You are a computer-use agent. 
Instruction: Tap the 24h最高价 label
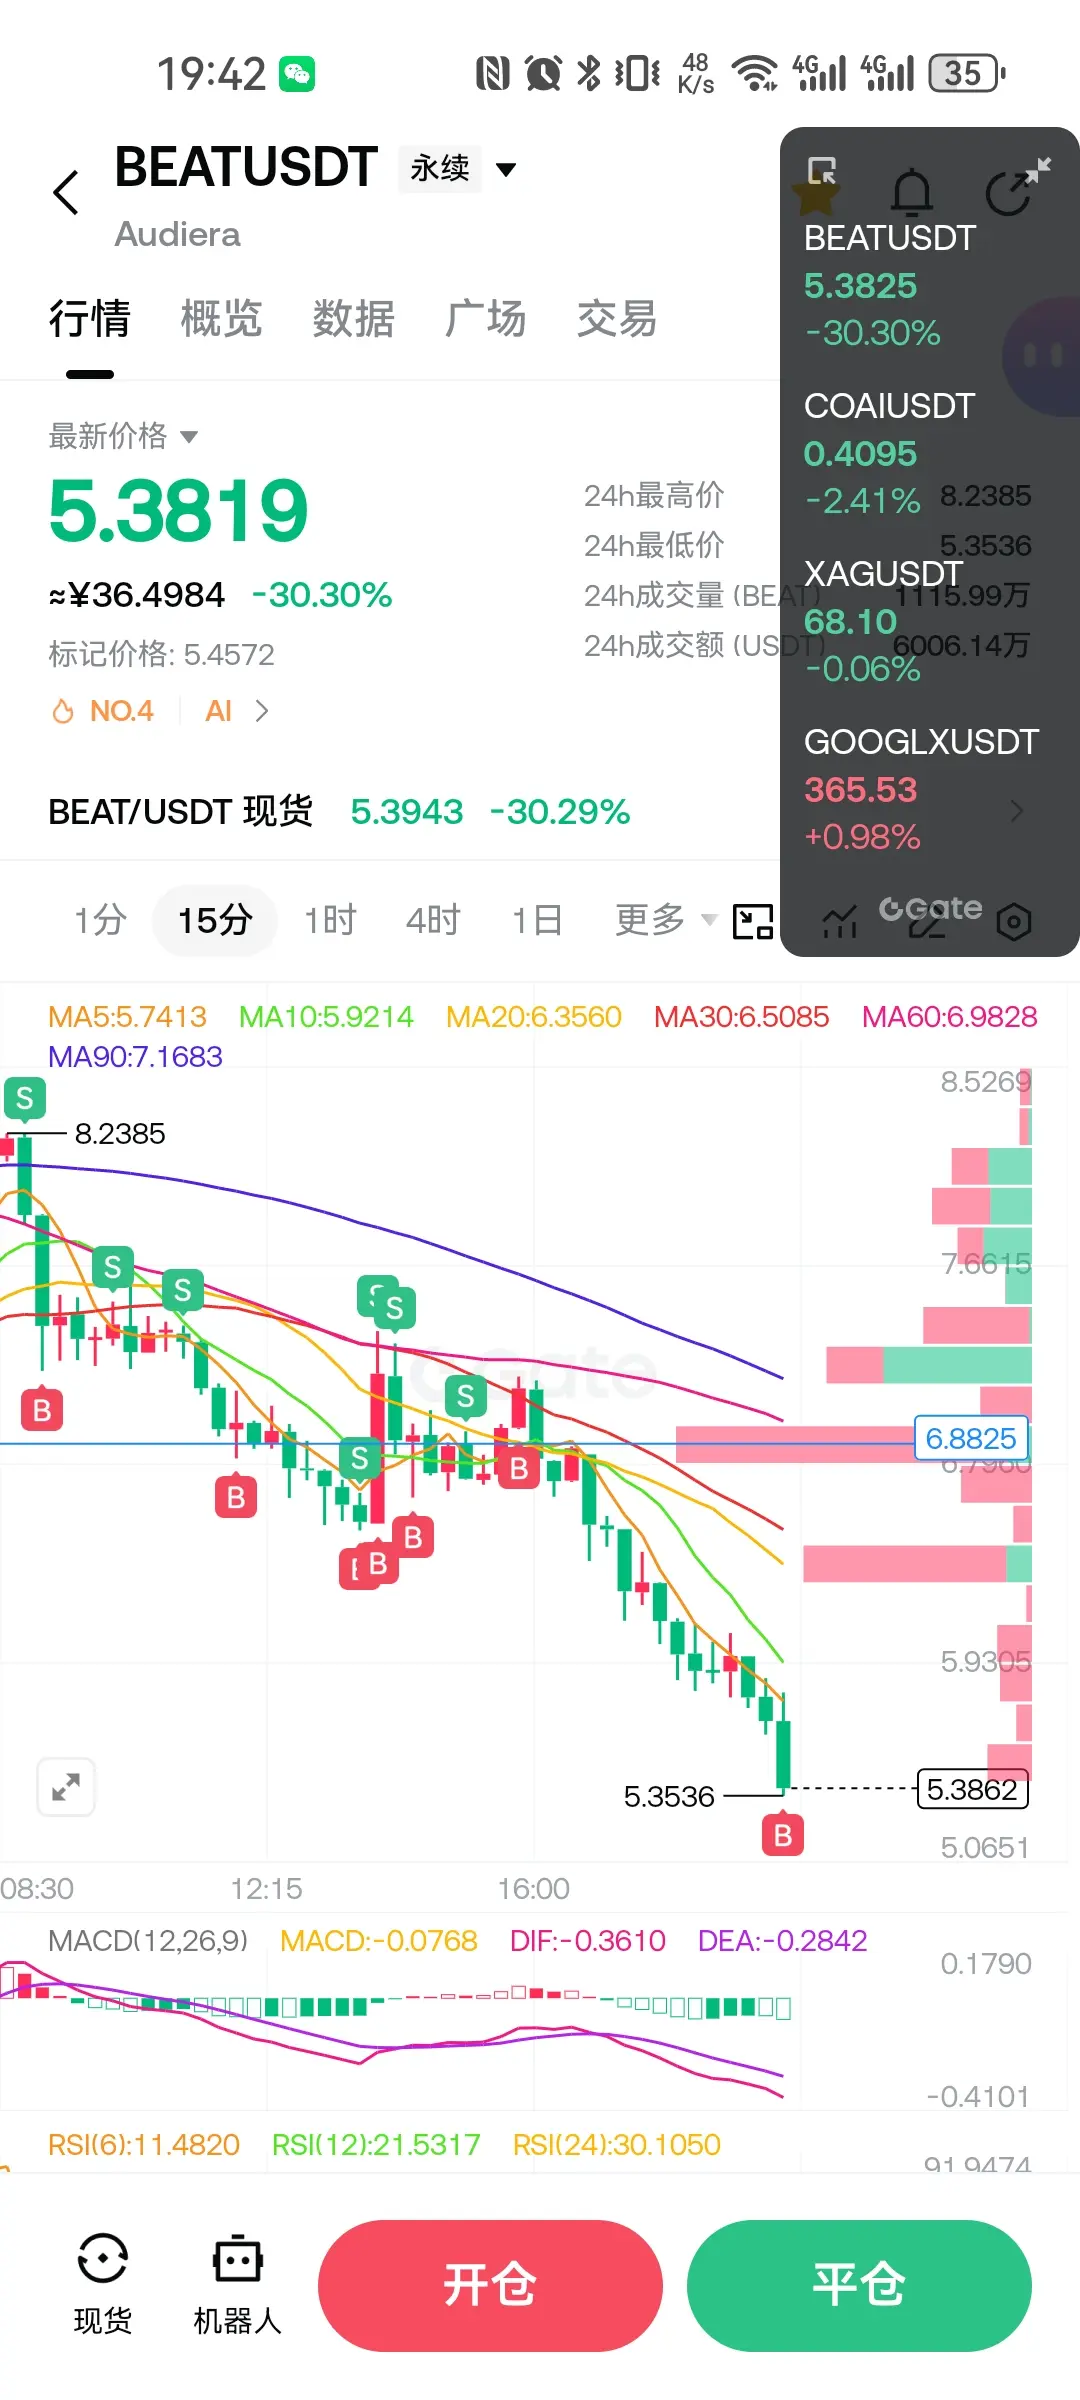(x=654, y=495)
